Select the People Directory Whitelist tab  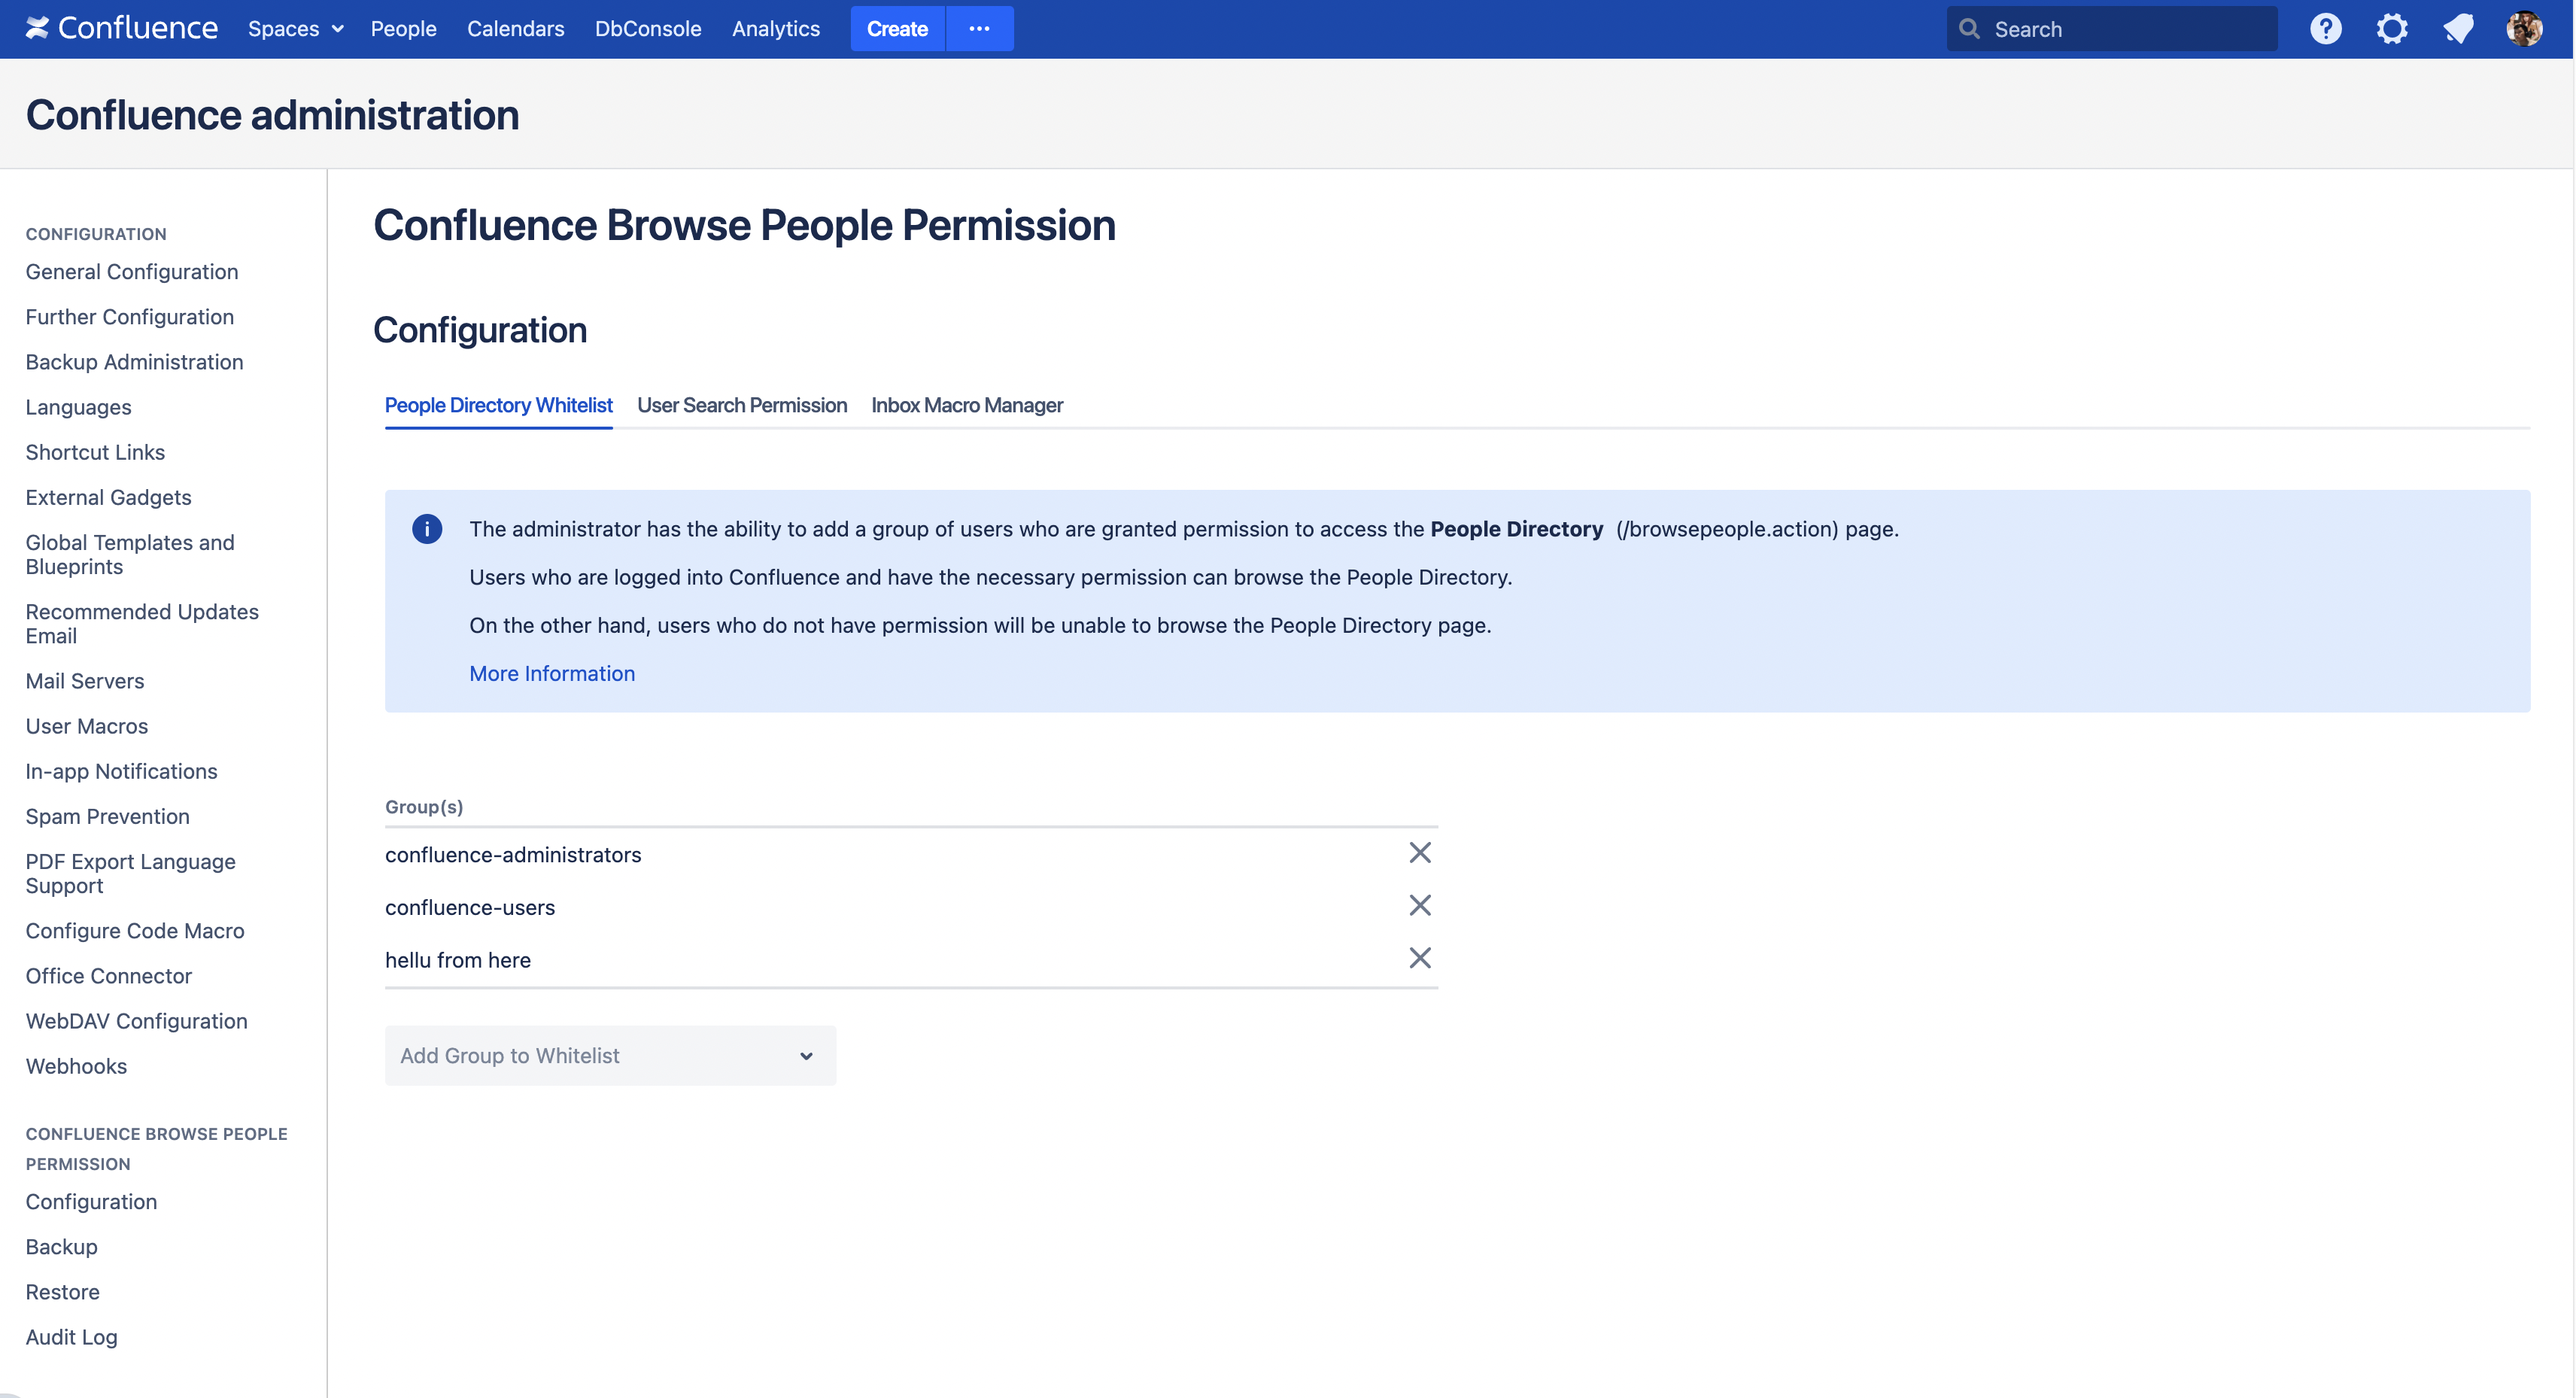[x=498, y=405]
